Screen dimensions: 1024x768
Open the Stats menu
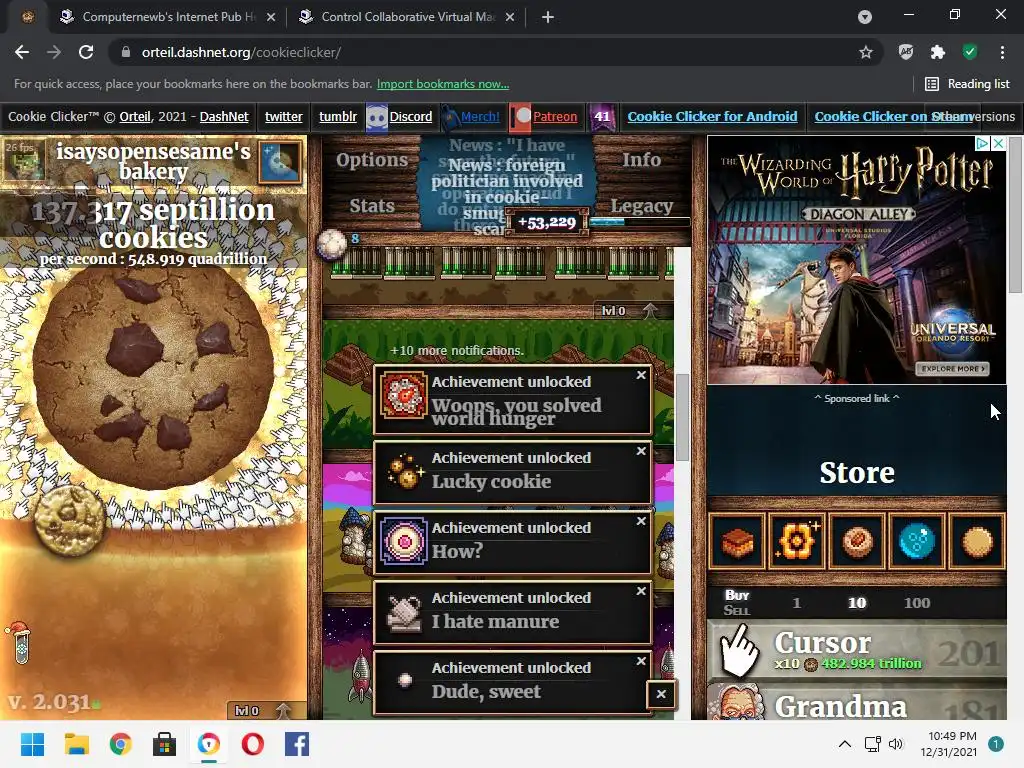pyautogui.click(x=372, y=206)
